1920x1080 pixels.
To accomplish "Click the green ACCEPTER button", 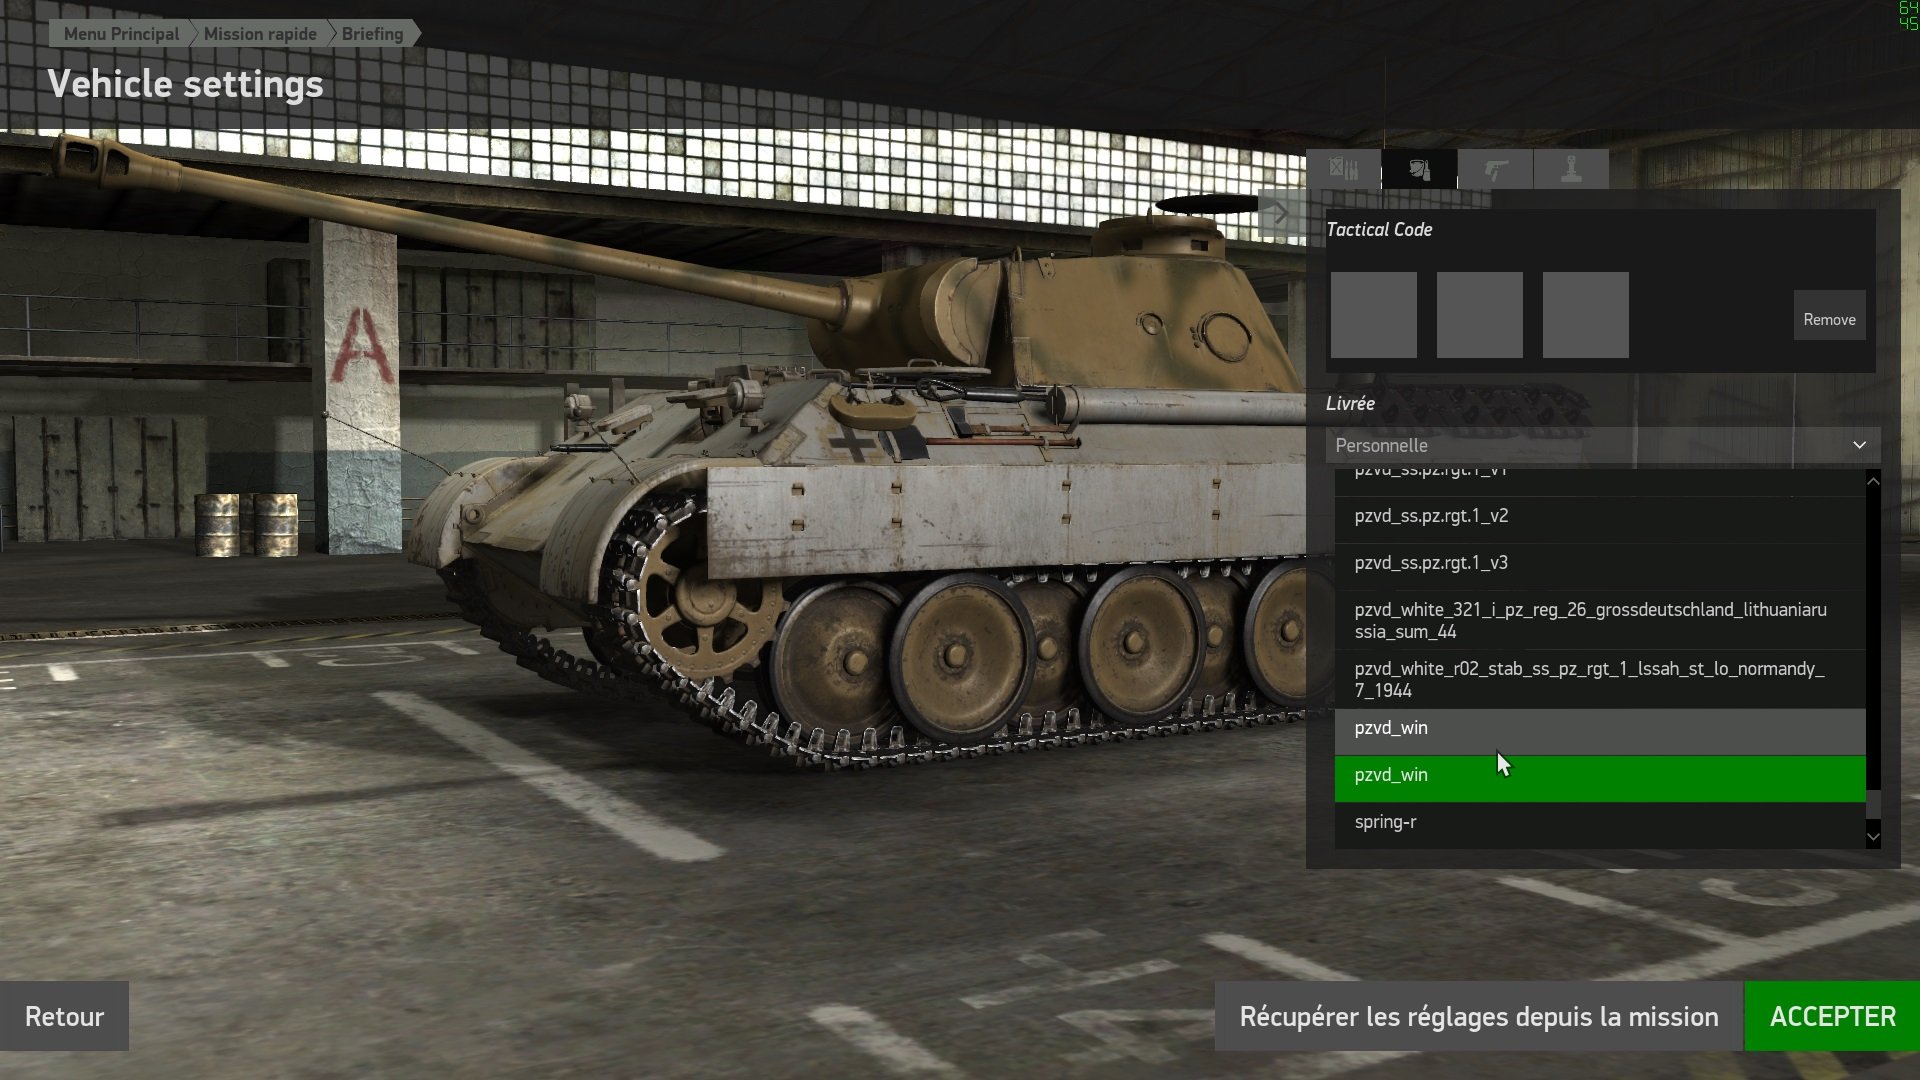I will coord(1832,1016).
